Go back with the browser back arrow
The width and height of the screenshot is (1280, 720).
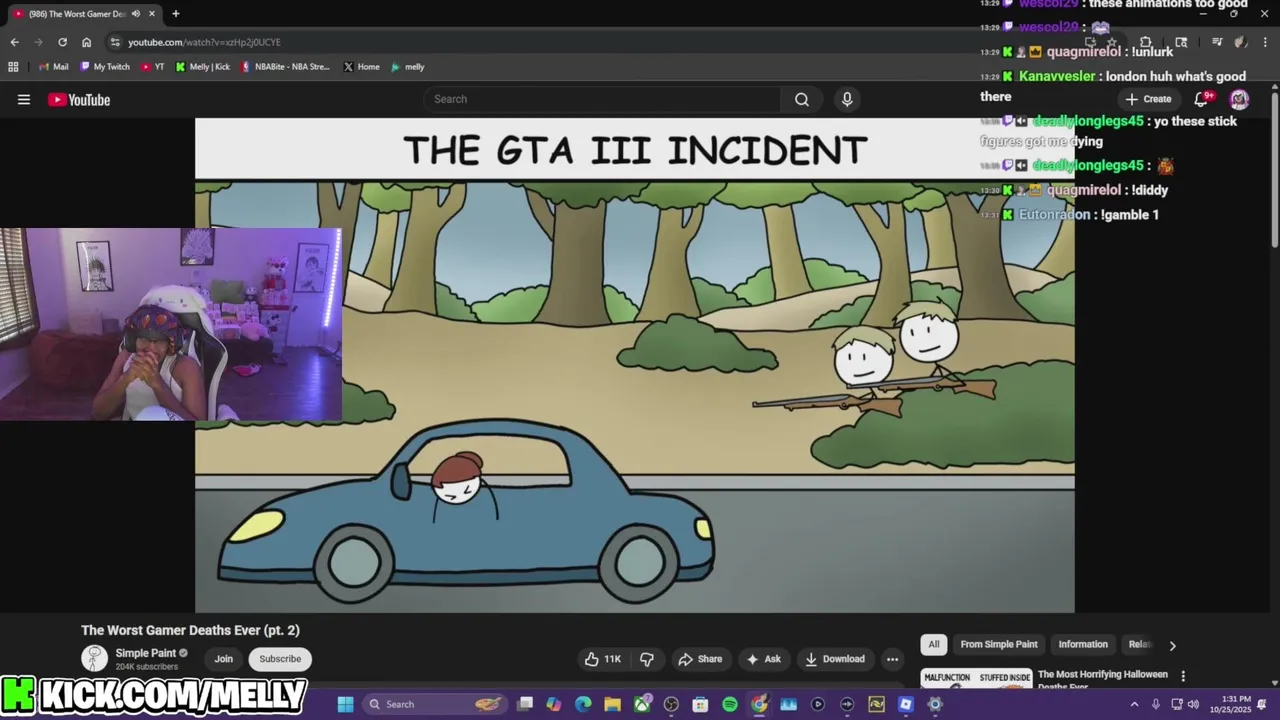(14, 42)
